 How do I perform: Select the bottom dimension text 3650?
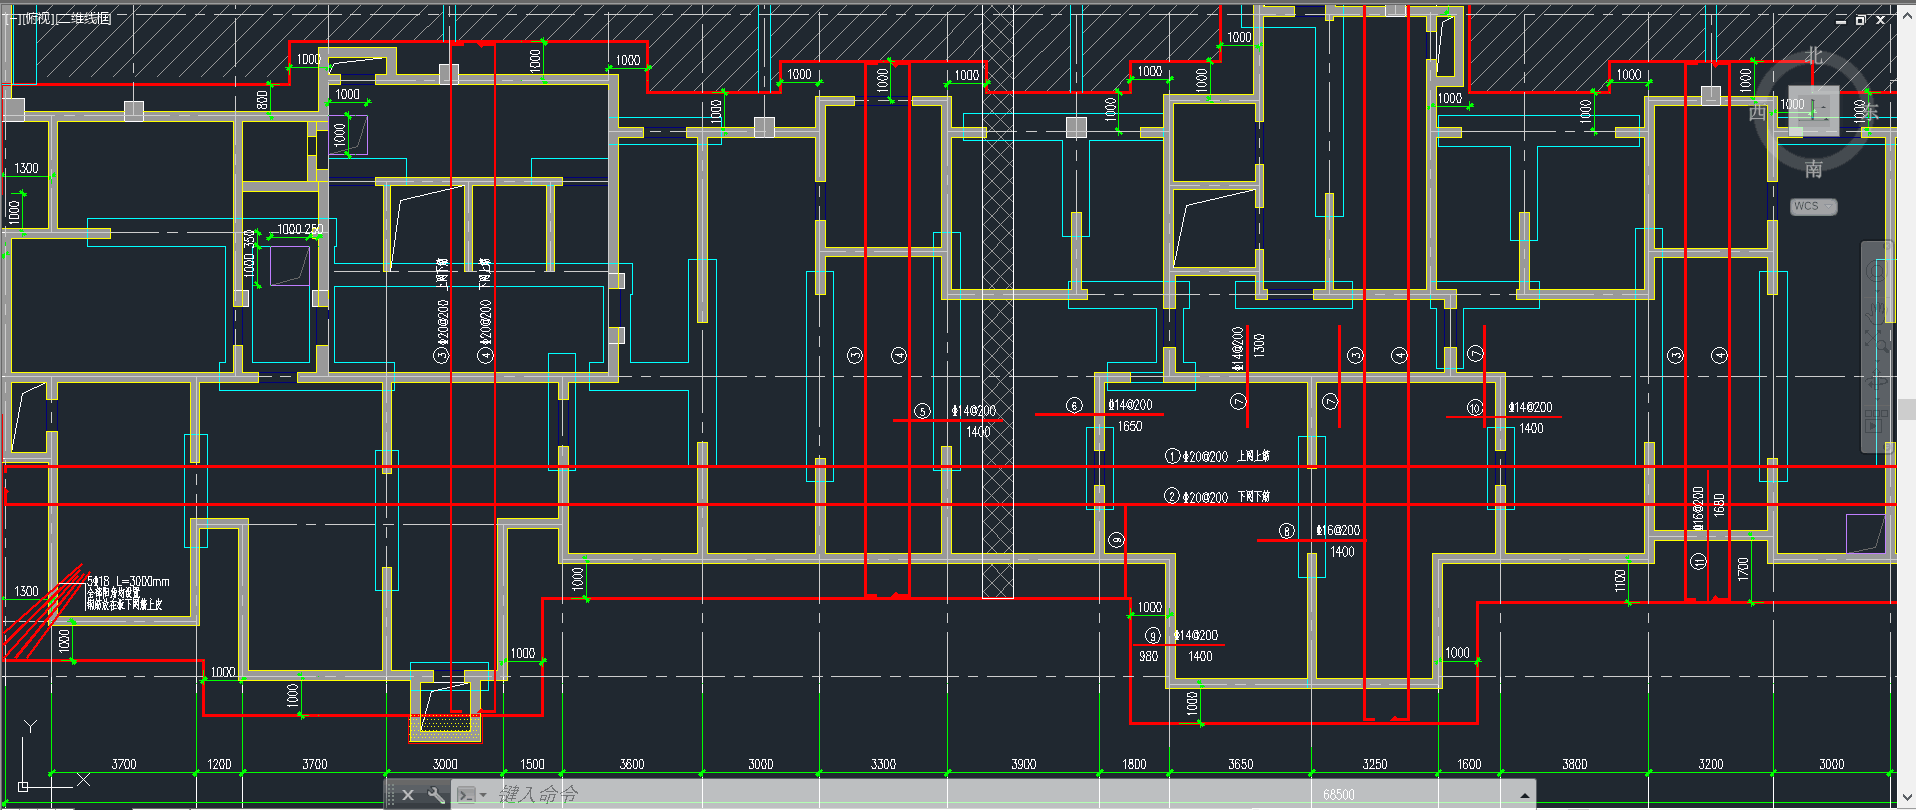pos(1240,764)
